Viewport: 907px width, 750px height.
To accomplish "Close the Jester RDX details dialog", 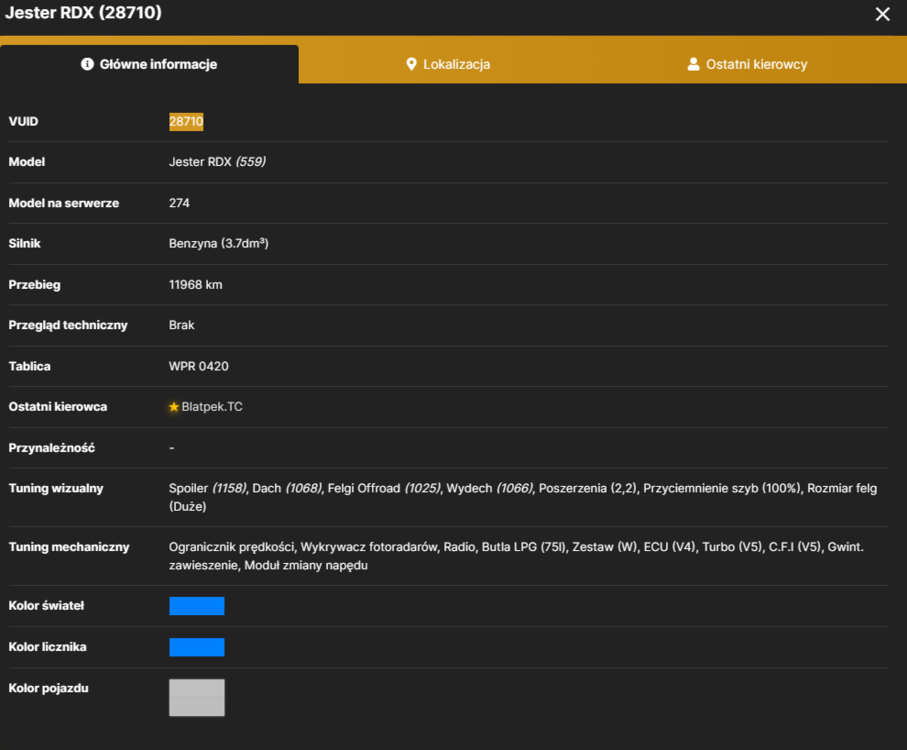I will click(882, 14).
